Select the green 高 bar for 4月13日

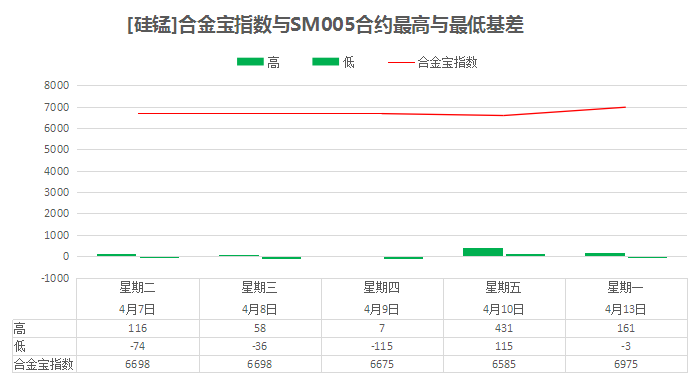click(x=605, y=255)
